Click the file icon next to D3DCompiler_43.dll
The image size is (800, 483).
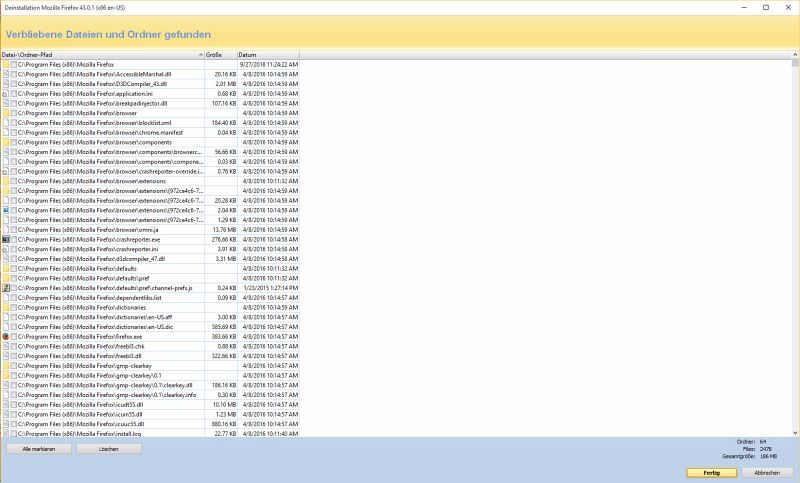[x=6, y=84]
